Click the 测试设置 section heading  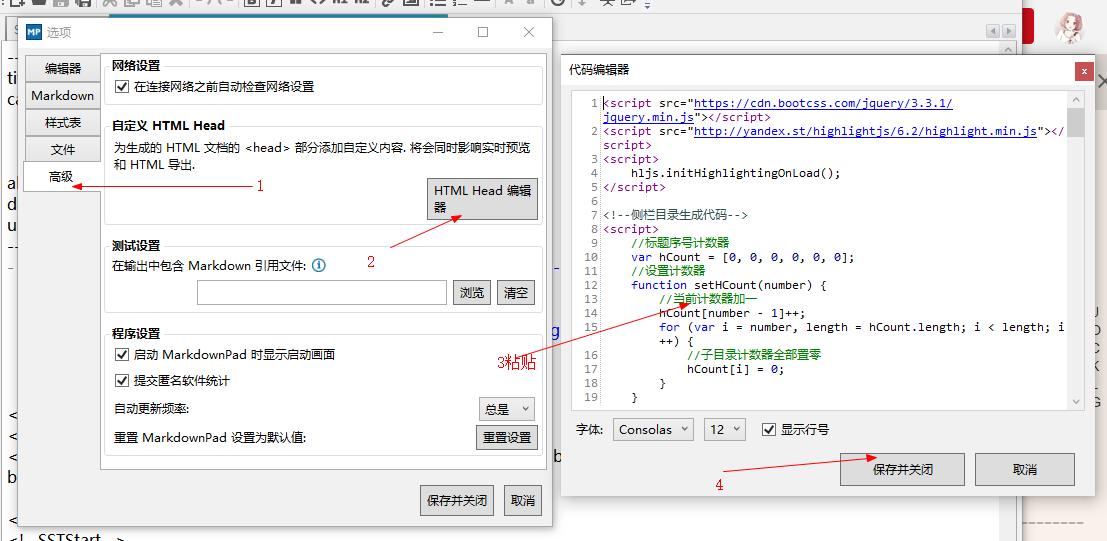(x=136, y=245)
